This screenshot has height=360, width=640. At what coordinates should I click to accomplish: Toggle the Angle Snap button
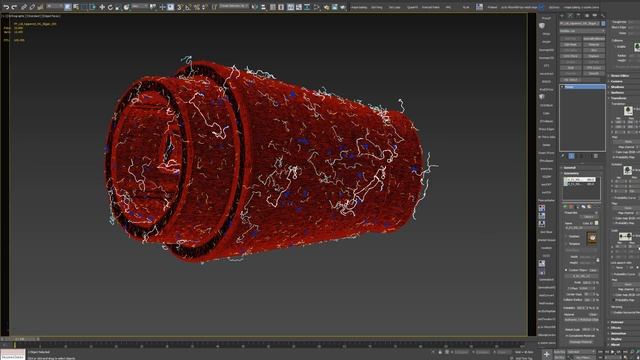[188, 7]
